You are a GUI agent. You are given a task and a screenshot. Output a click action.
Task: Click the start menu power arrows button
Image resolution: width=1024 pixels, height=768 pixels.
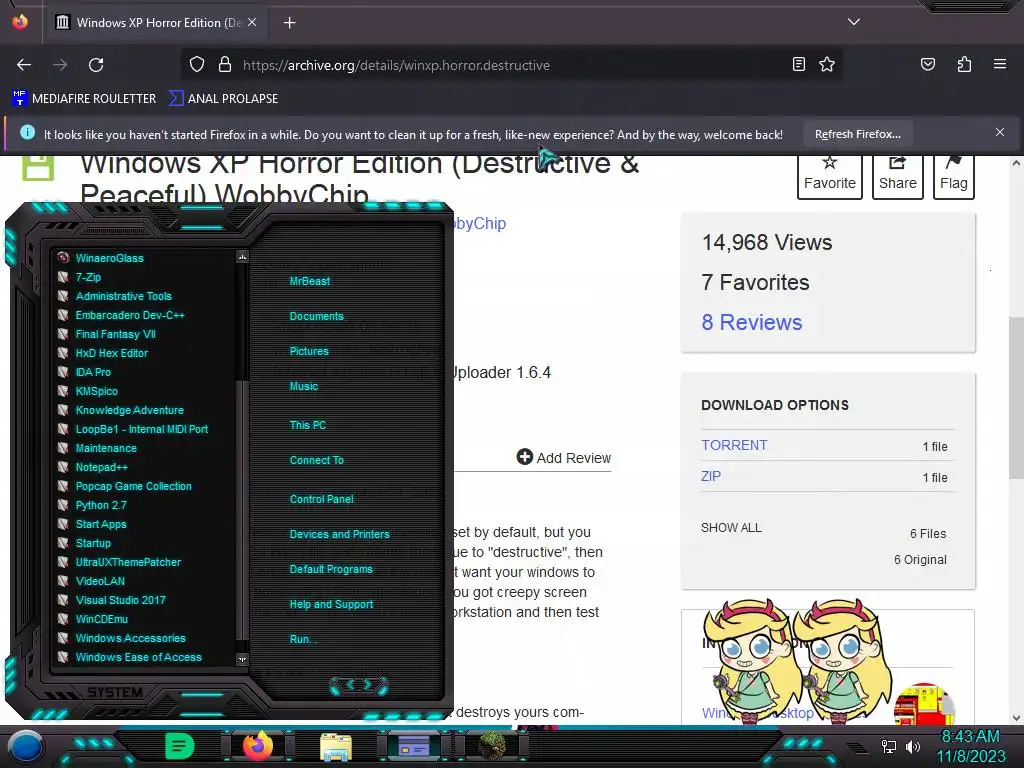tap(359, 684)
